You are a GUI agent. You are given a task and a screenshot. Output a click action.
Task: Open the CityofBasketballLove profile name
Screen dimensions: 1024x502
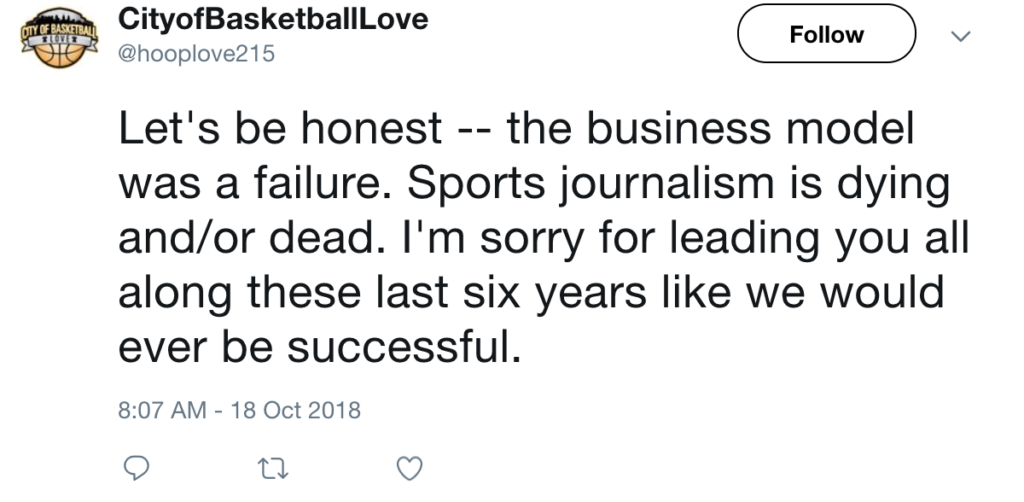coord(272,20)
